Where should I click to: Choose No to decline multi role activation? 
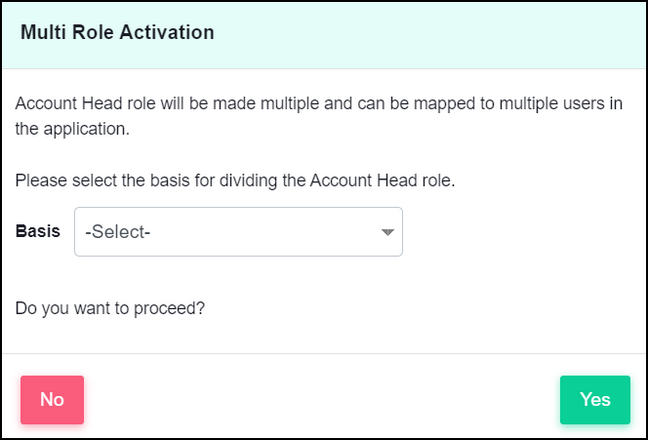tap(52, 400)
